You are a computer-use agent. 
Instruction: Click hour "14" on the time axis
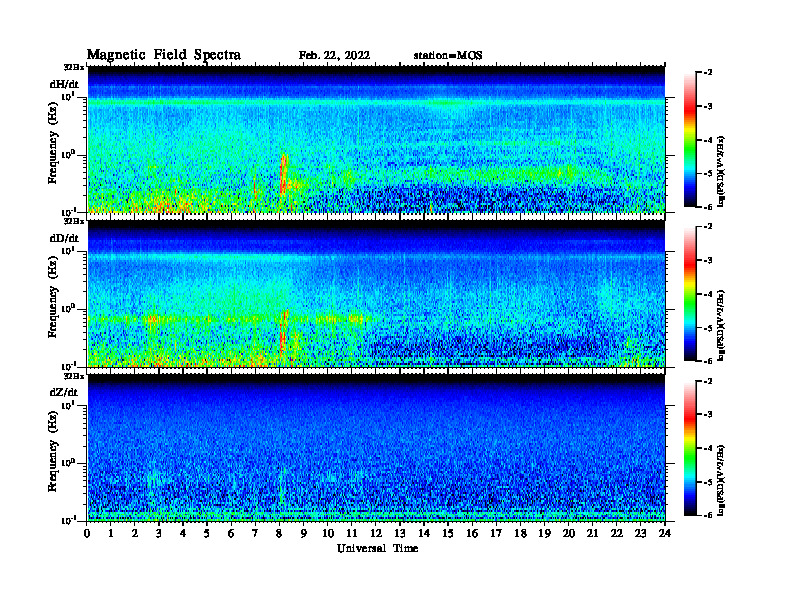coord(424,534)
